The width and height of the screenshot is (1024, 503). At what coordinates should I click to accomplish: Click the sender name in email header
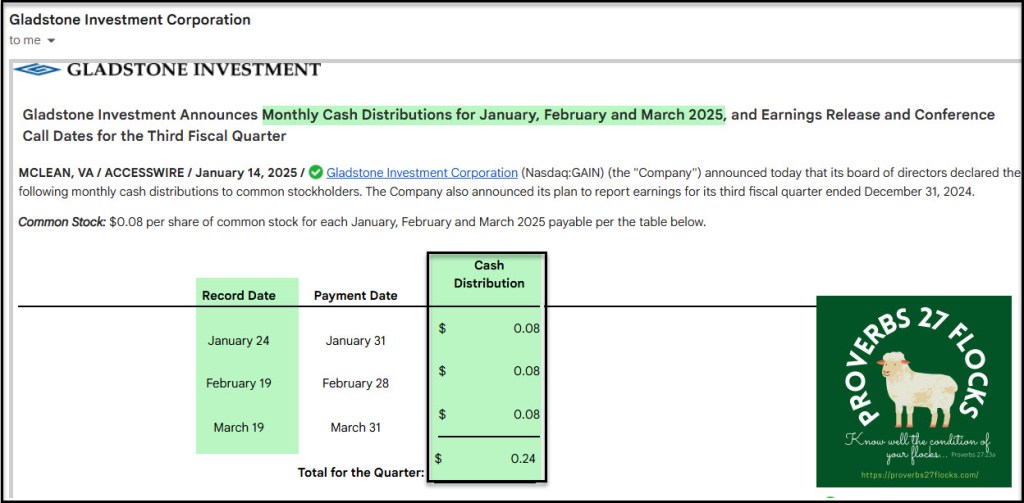pyautogui.click(x=130, y=20)
